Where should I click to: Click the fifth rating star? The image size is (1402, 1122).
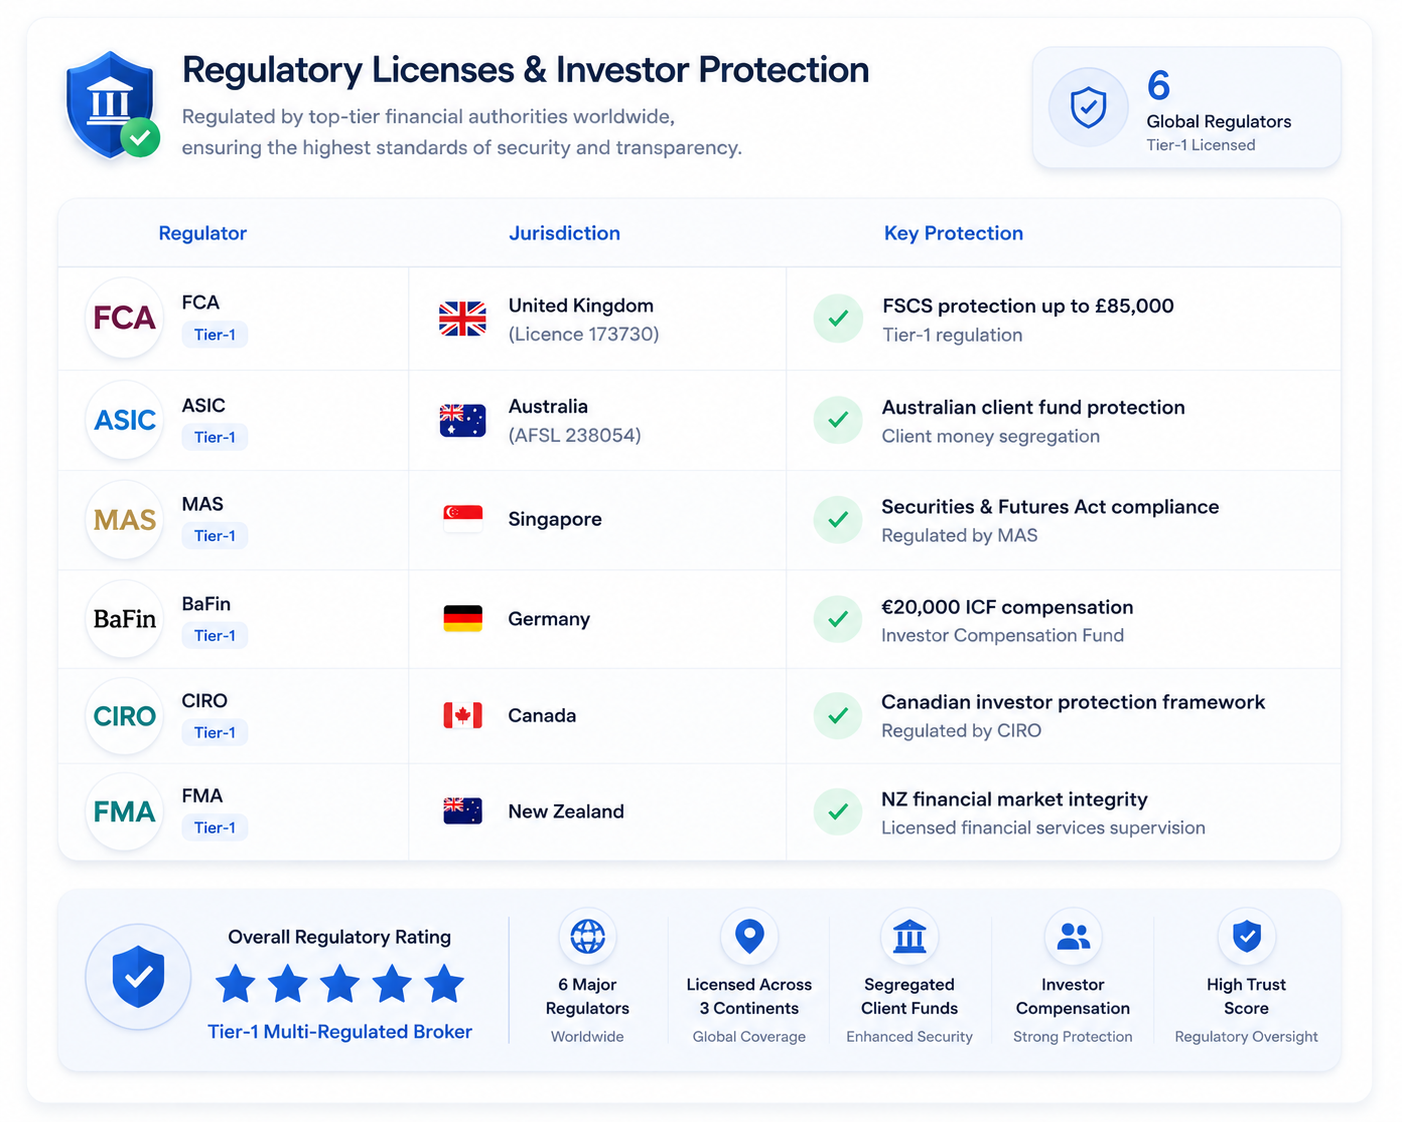444,984
